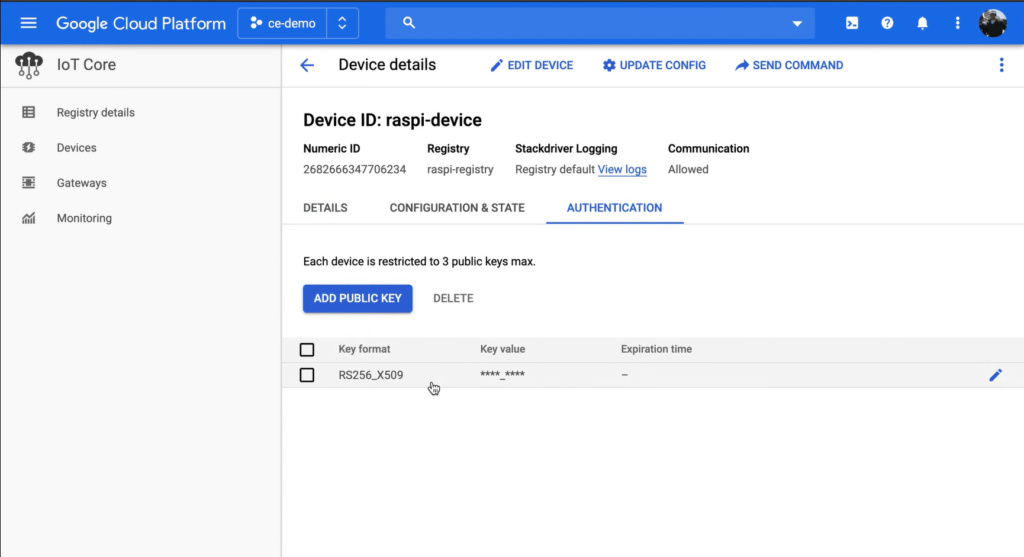Open the ce-demo project selector
Image resolution: width=1024 pixels, height=557 pixels.
coord(282,24)
